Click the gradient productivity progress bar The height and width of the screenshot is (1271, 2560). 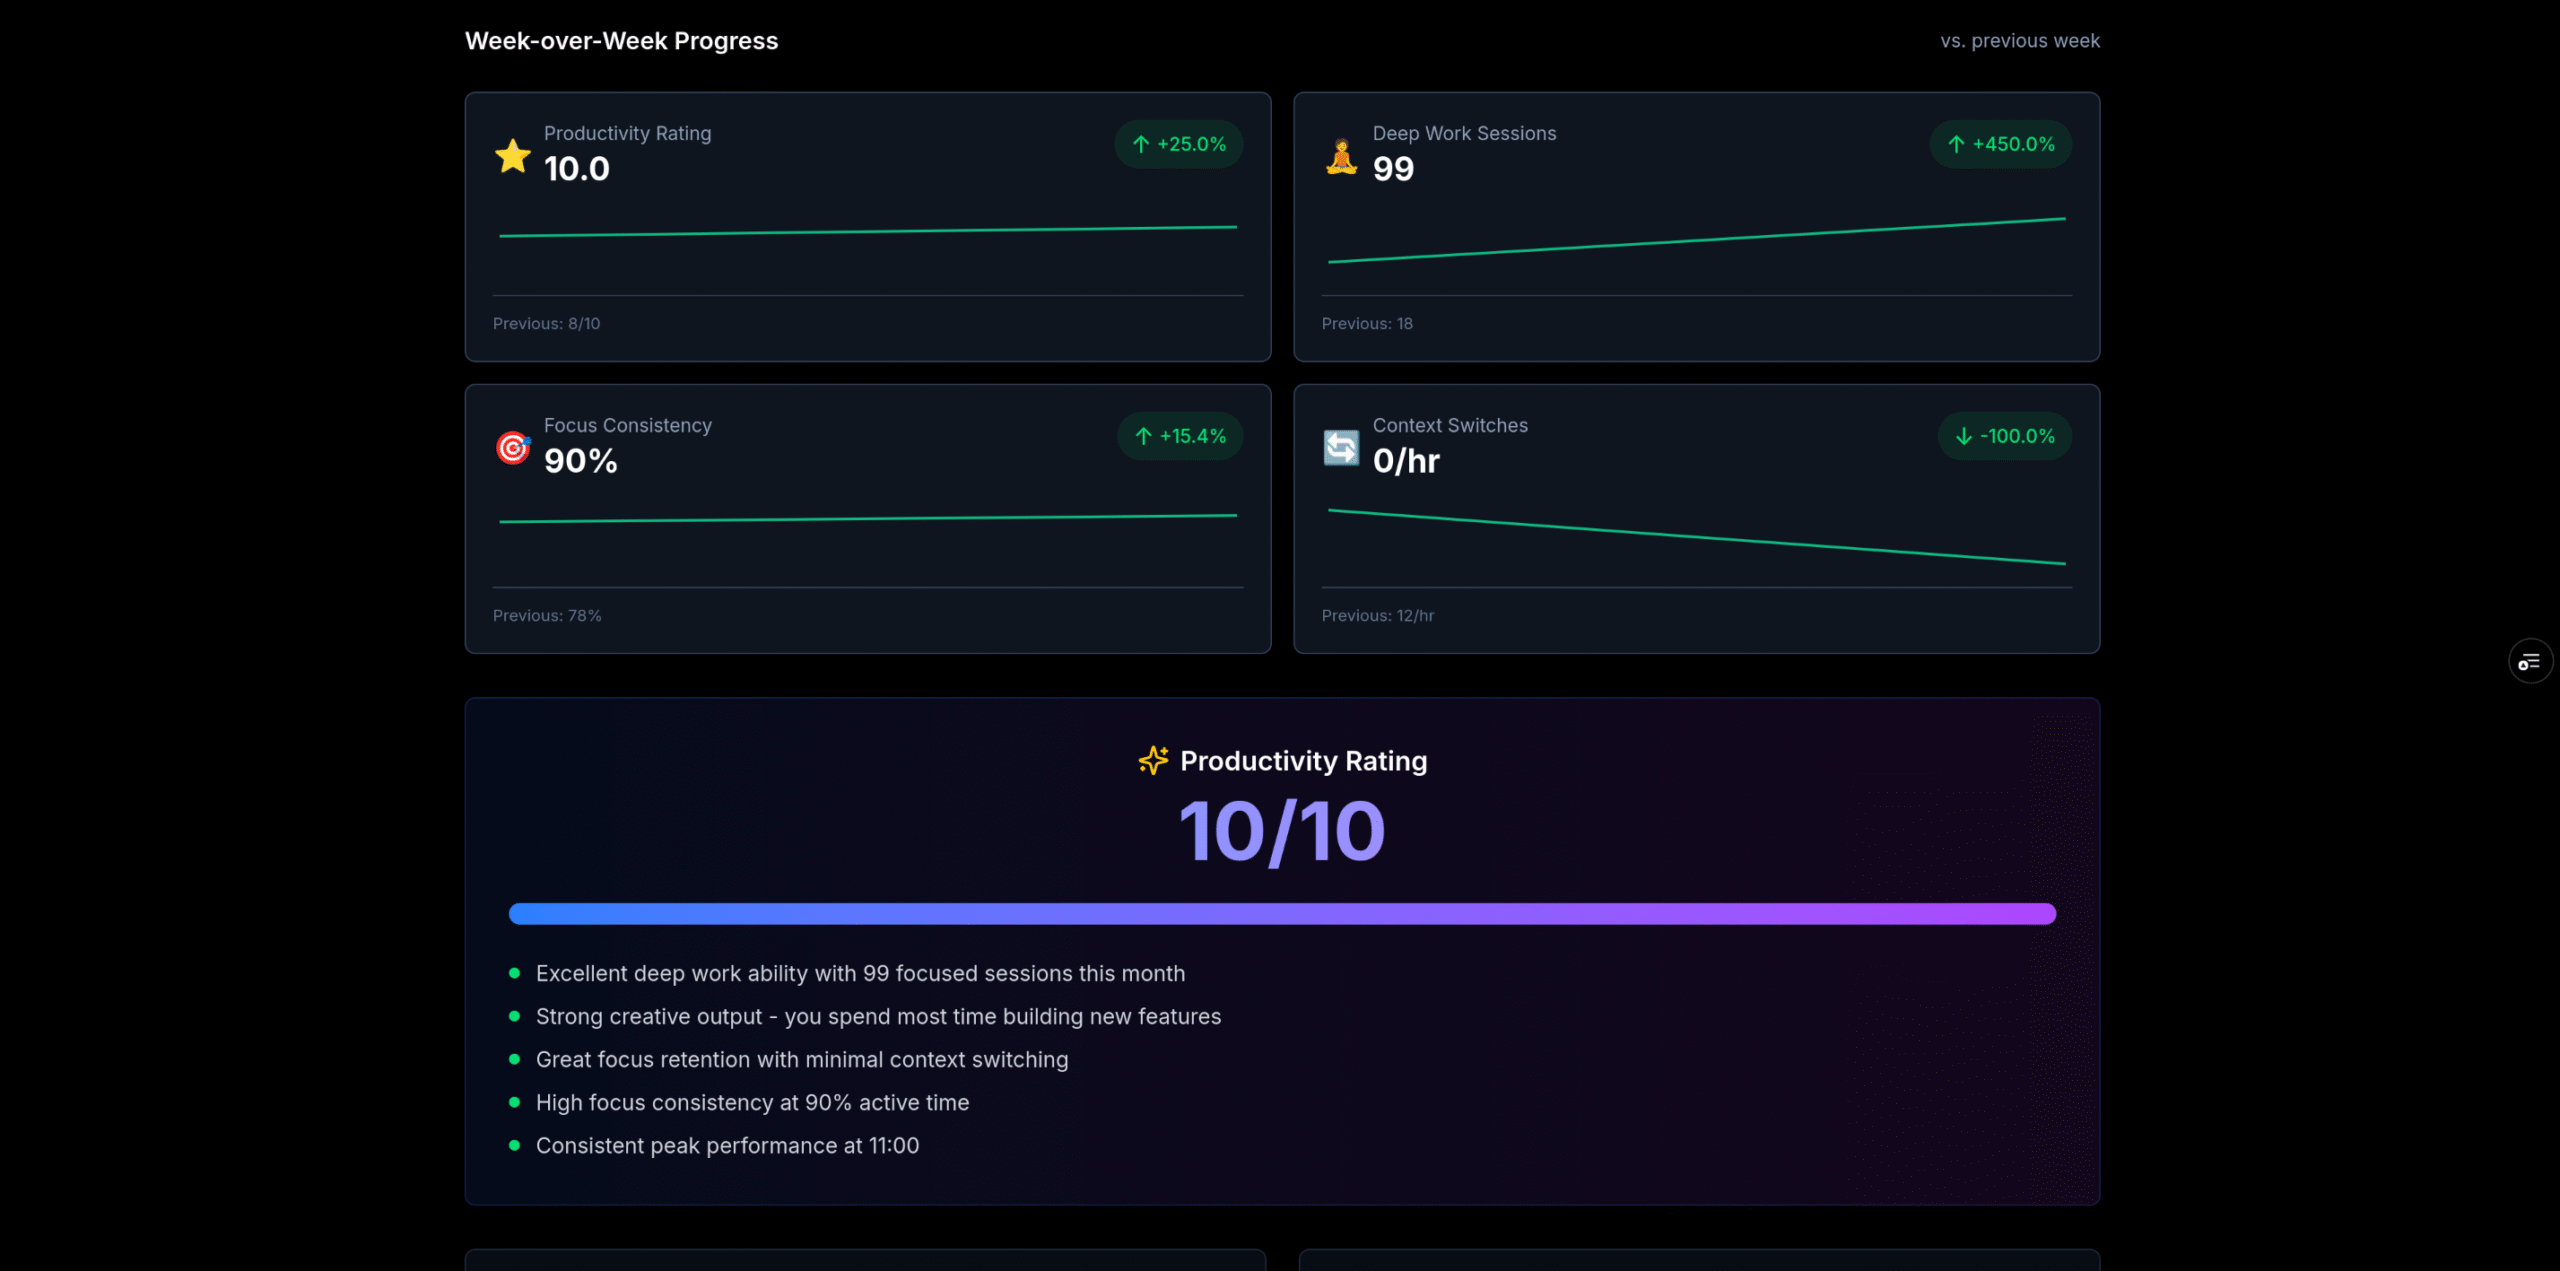coord(1282,914)
